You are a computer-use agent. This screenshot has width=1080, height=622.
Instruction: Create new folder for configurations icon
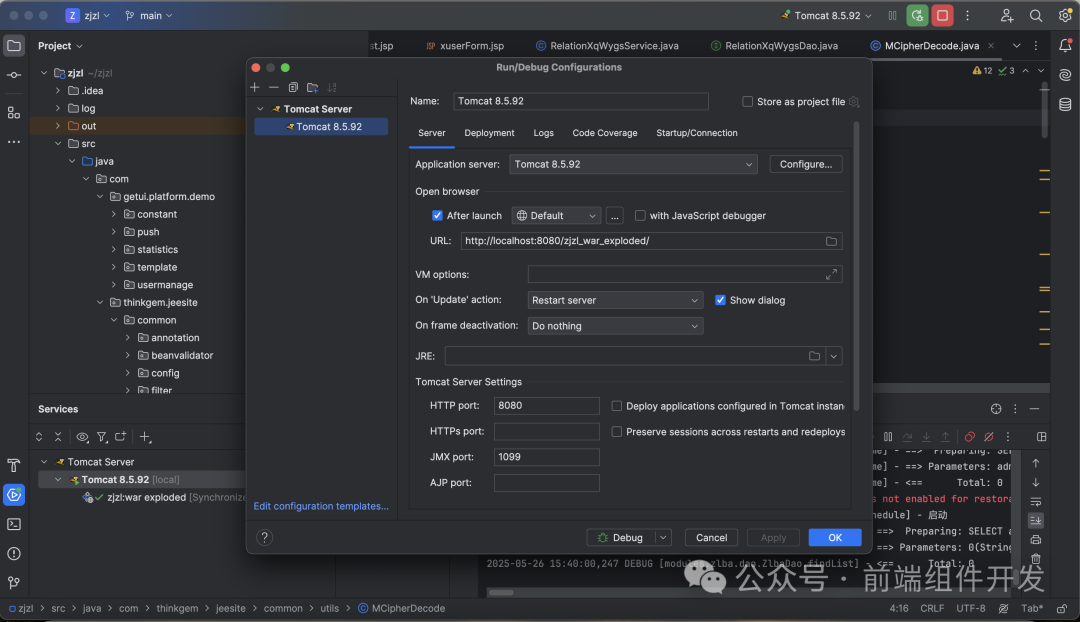(x=313, y=87)
